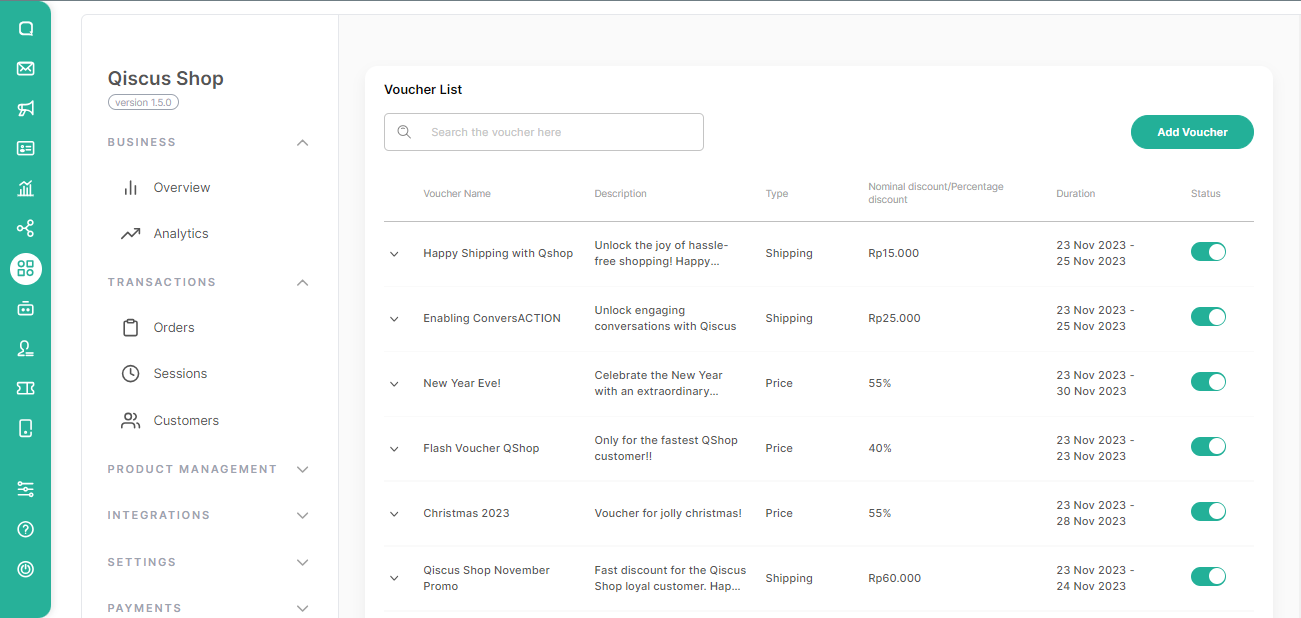Click the Add Voucher button

(x=1192, y=132)
